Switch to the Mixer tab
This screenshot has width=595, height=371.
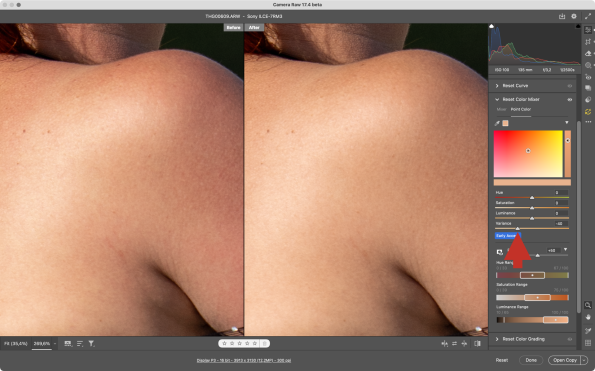(x=501, y=109)
